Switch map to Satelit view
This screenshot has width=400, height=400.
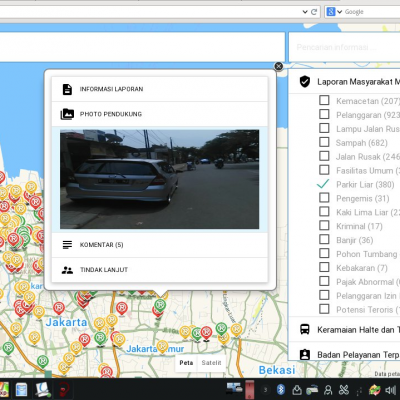click(x=211, y=363)
